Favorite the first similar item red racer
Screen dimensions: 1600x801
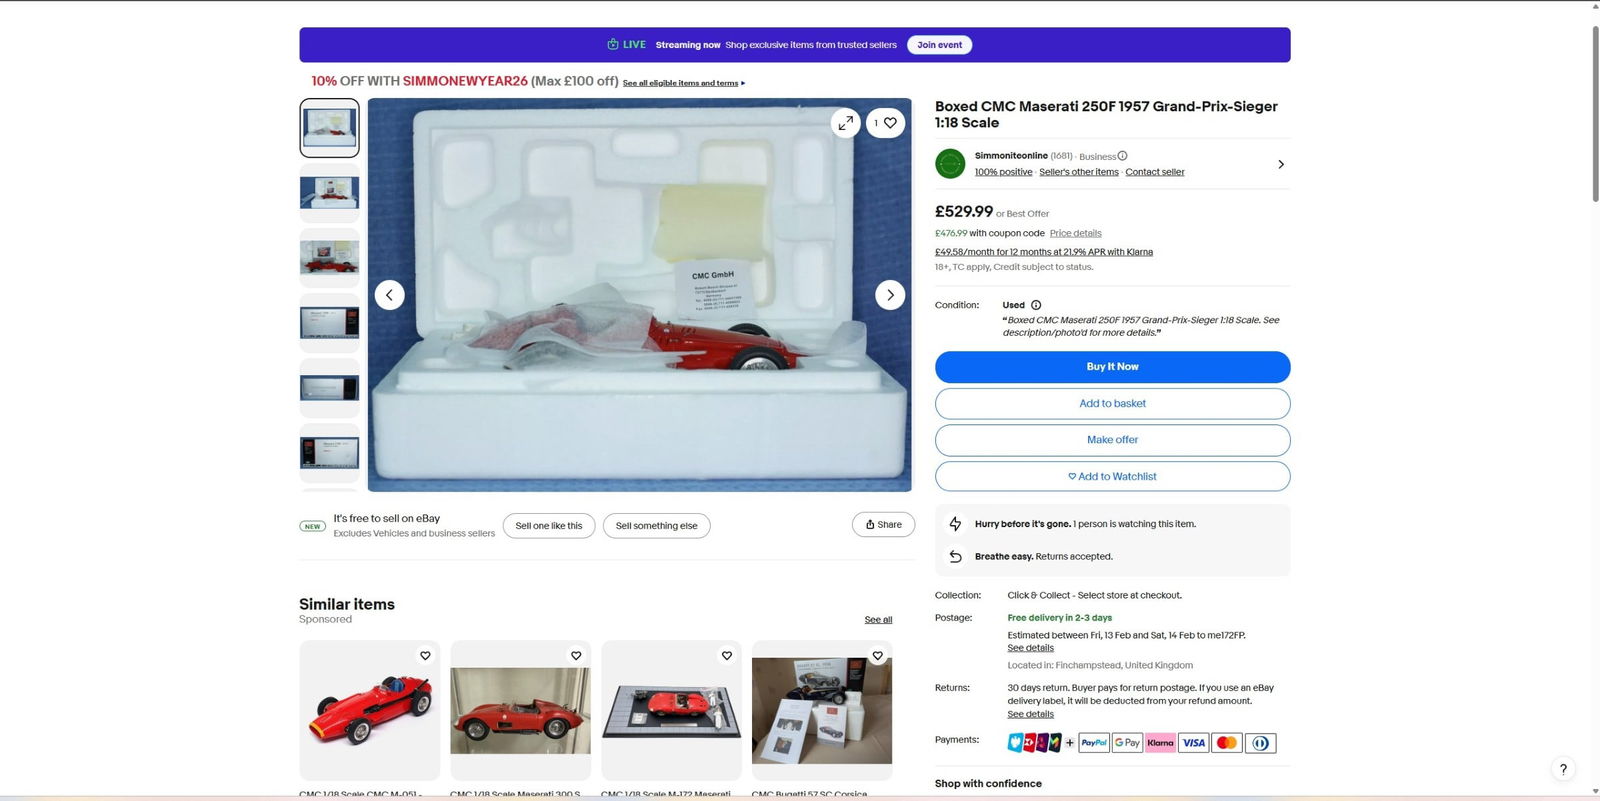(425, 656)
